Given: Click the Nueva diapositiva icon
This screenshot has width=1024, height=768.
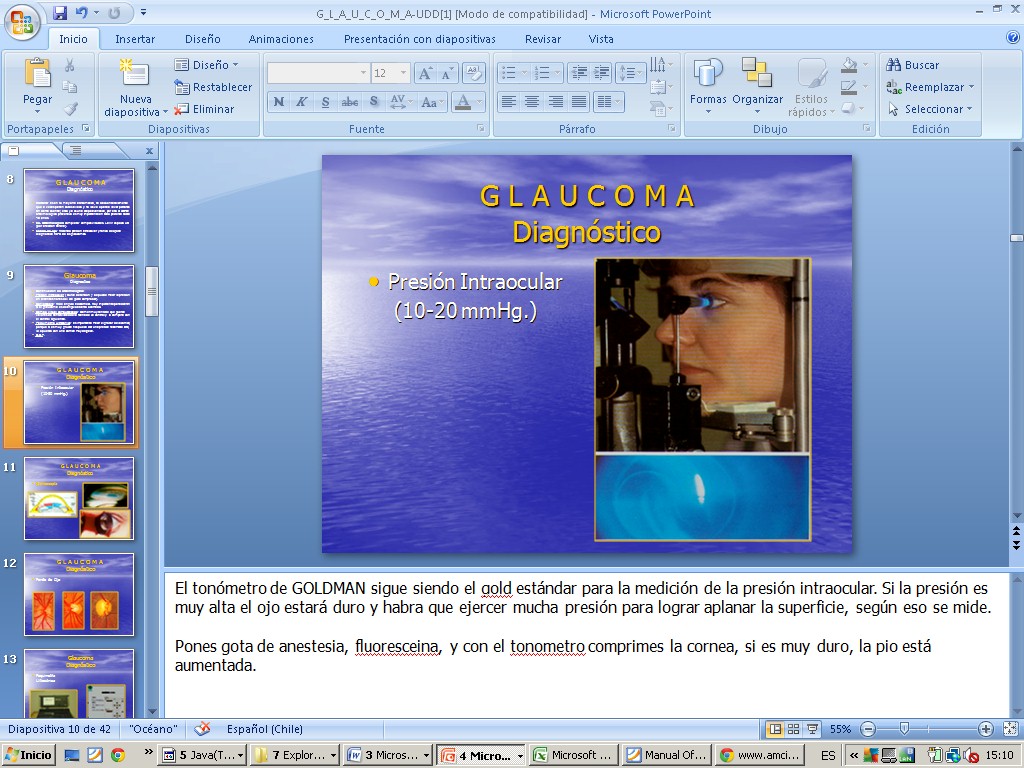Looking at the screenshot, I should pyautogui.click(x=135, y=74).
